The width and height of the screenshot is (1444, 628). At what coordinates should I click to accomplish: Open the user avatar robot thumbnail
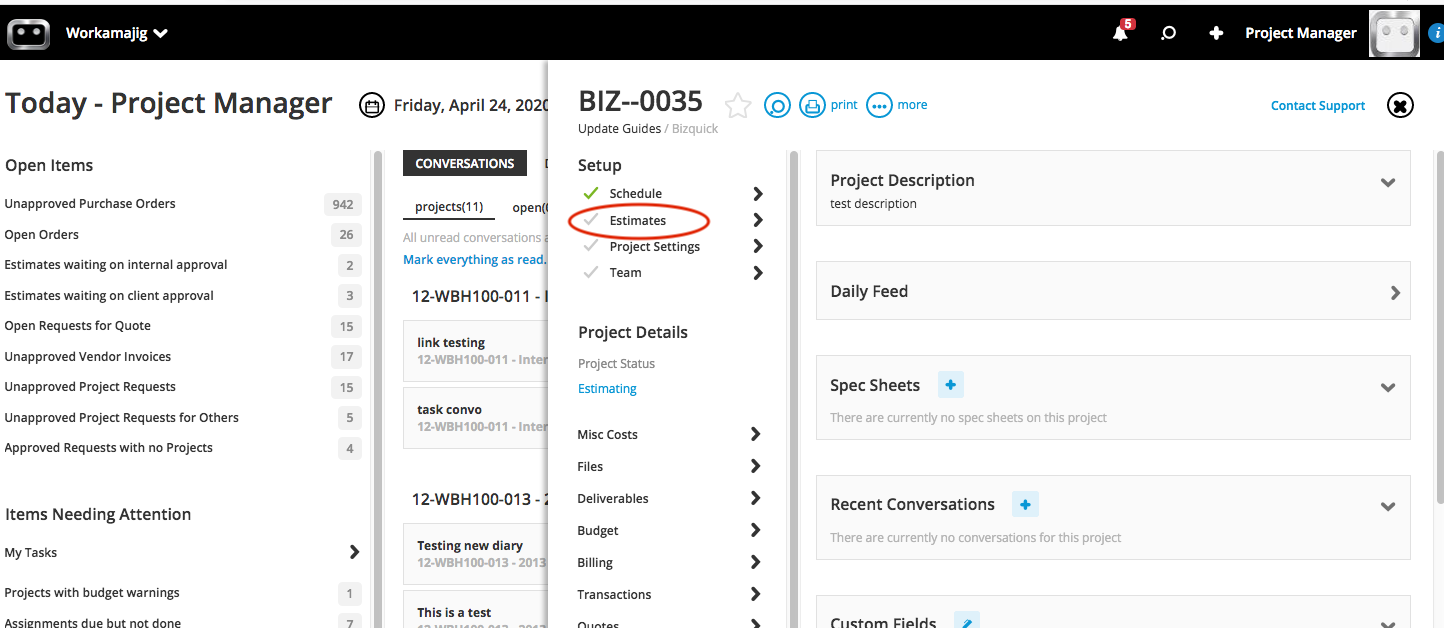[x=1394, y=33]
